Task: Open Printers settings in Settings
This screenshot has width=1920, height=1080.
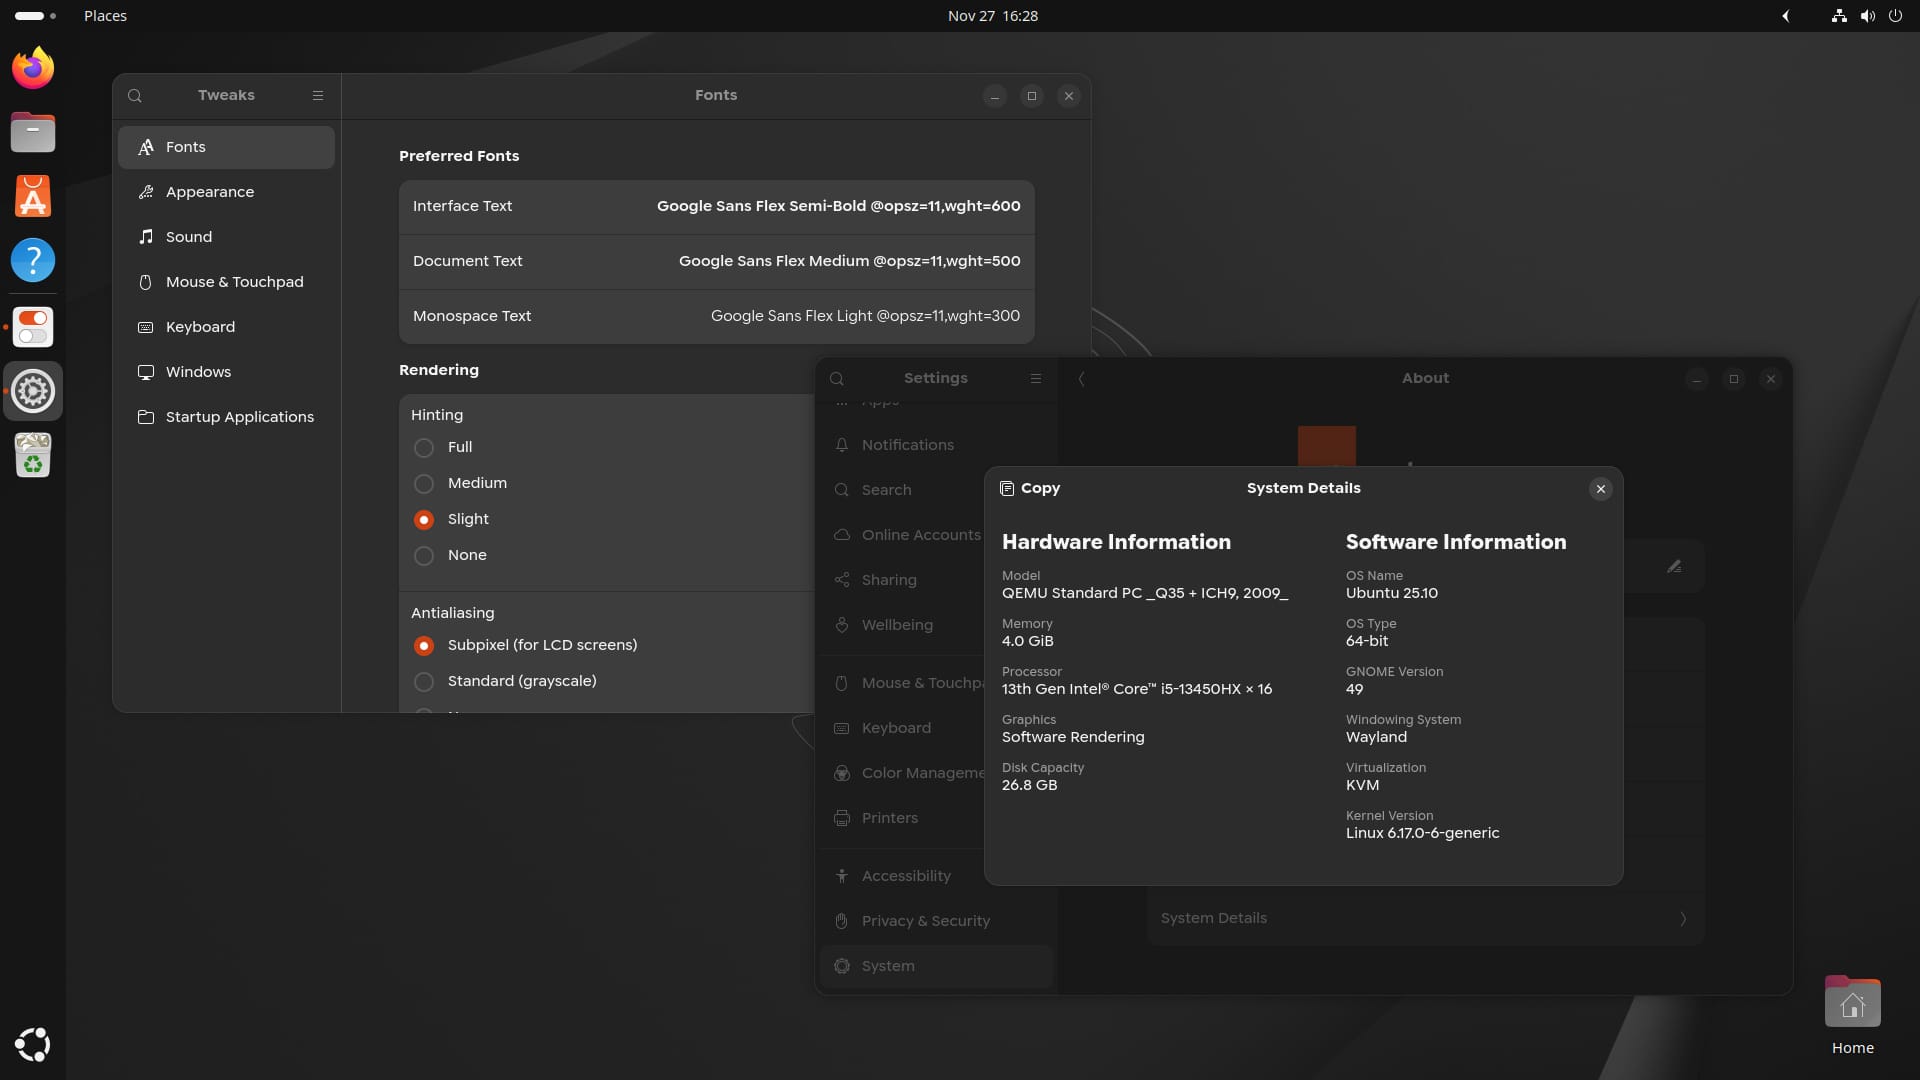Action: (x=889, y=818)
